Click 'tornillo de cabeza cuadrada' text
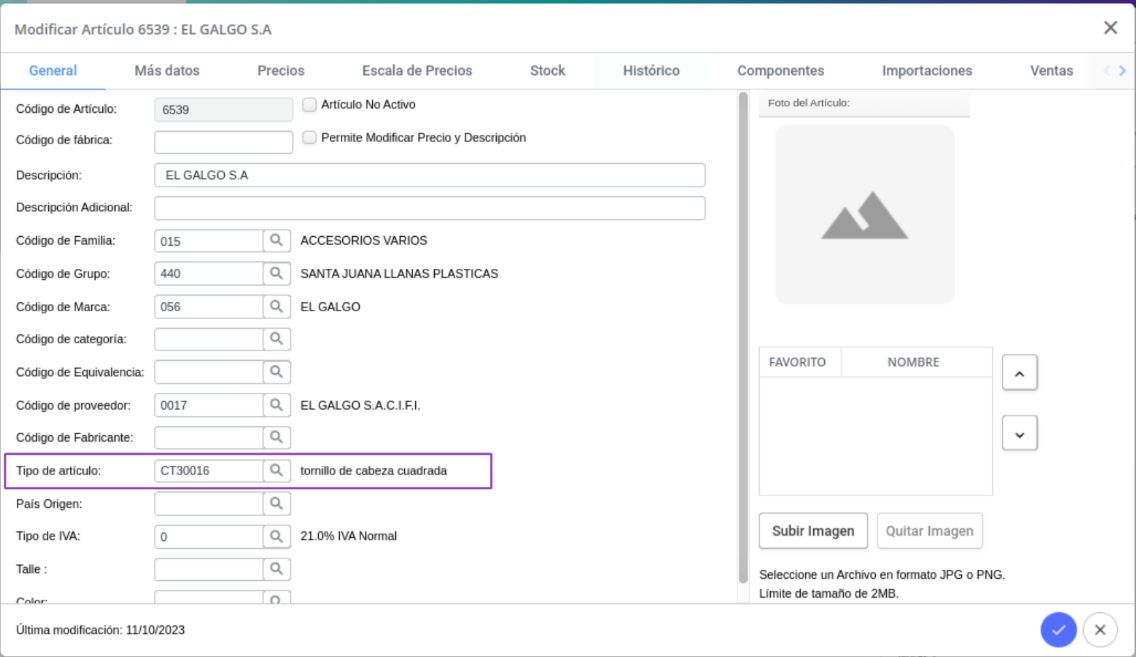 [374, 471]
